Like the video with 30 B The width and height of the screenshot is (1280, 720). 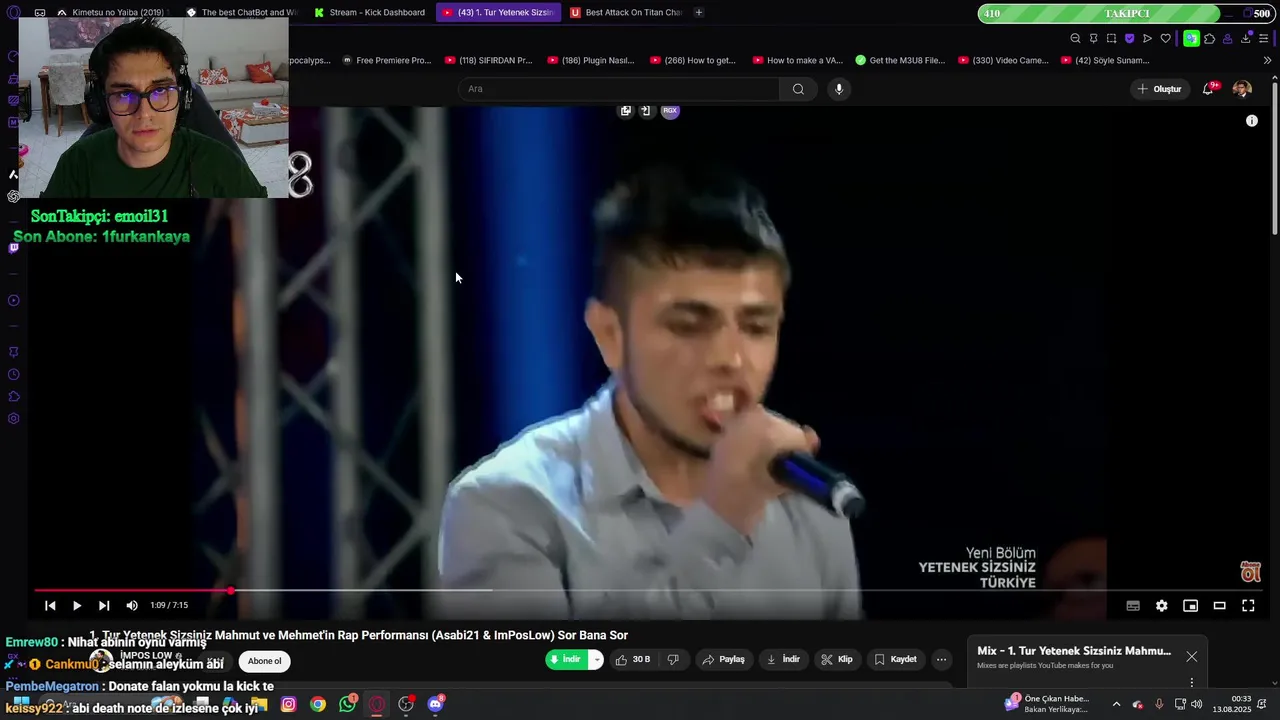[634, 659]
